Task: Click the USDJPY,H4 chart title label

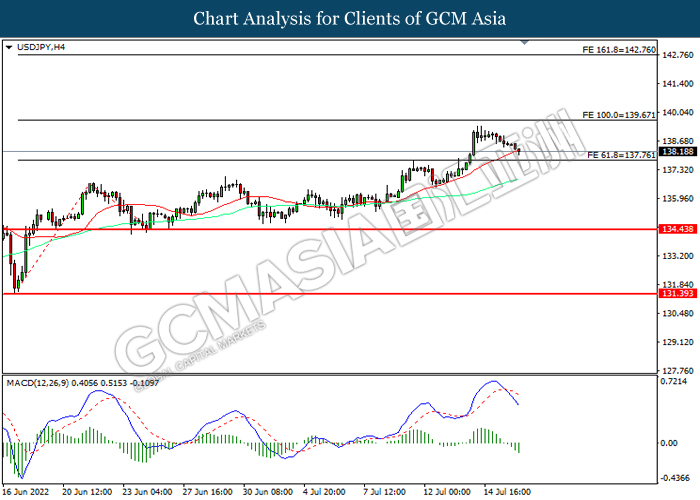Action: pos(41,47)
